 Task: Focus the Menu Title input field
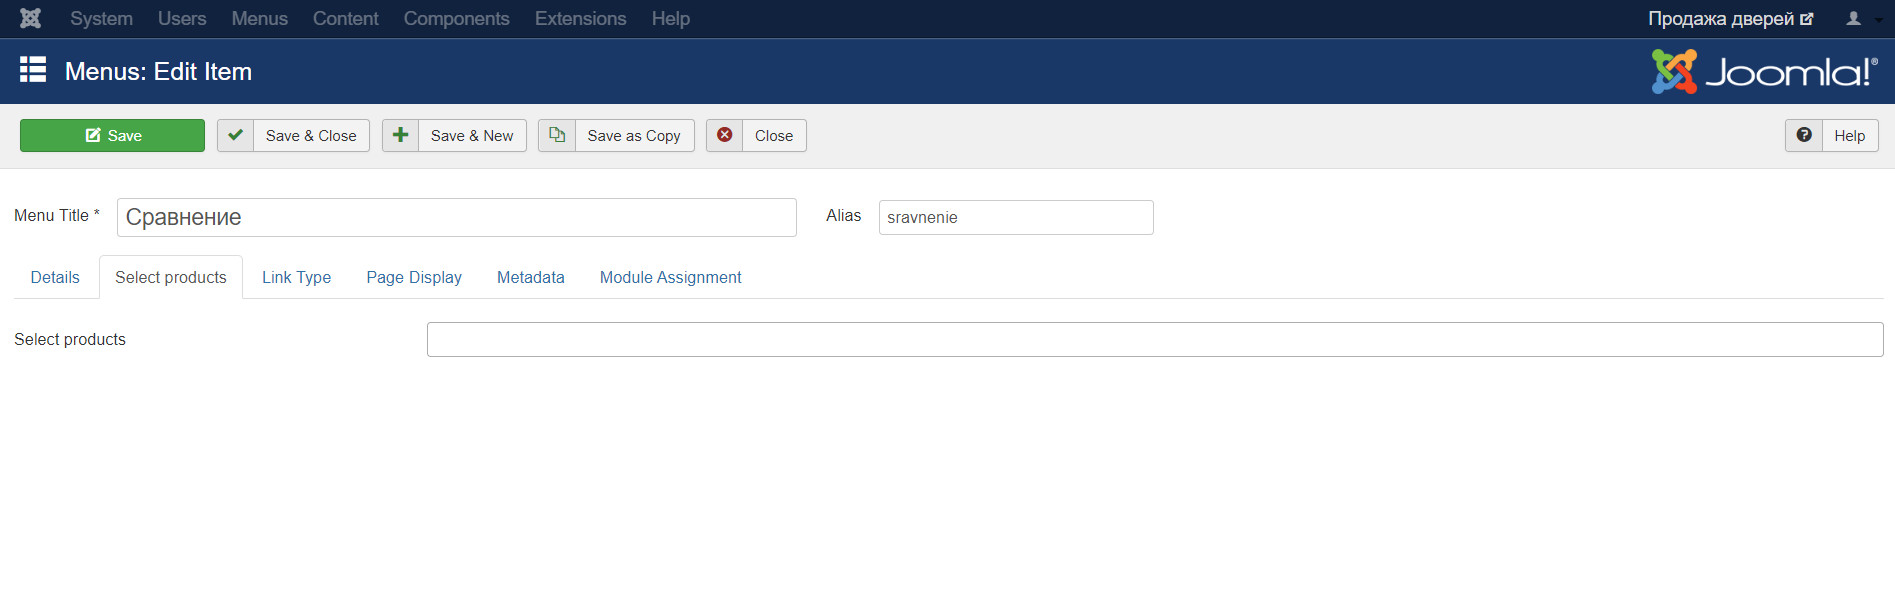pos(457,217)
